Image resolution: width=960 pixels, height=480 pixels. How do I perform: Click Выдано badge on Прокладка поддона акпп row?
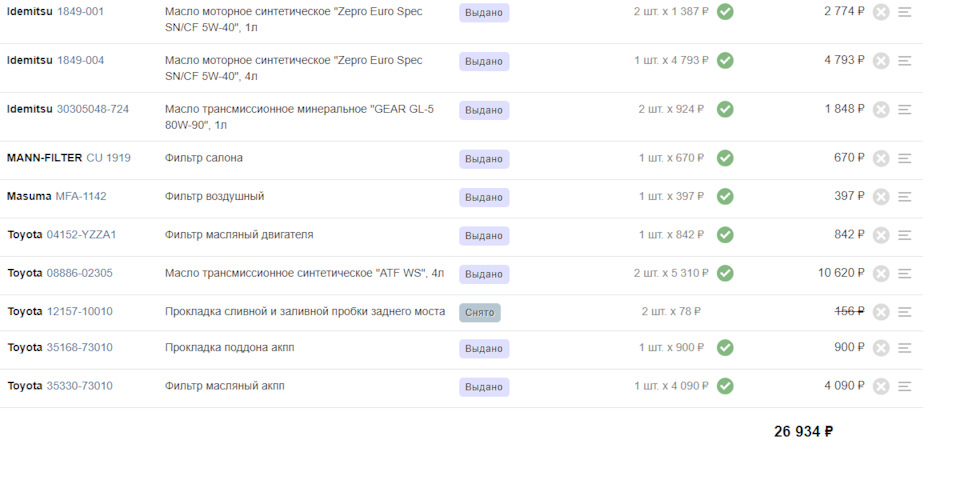(484, 349)
